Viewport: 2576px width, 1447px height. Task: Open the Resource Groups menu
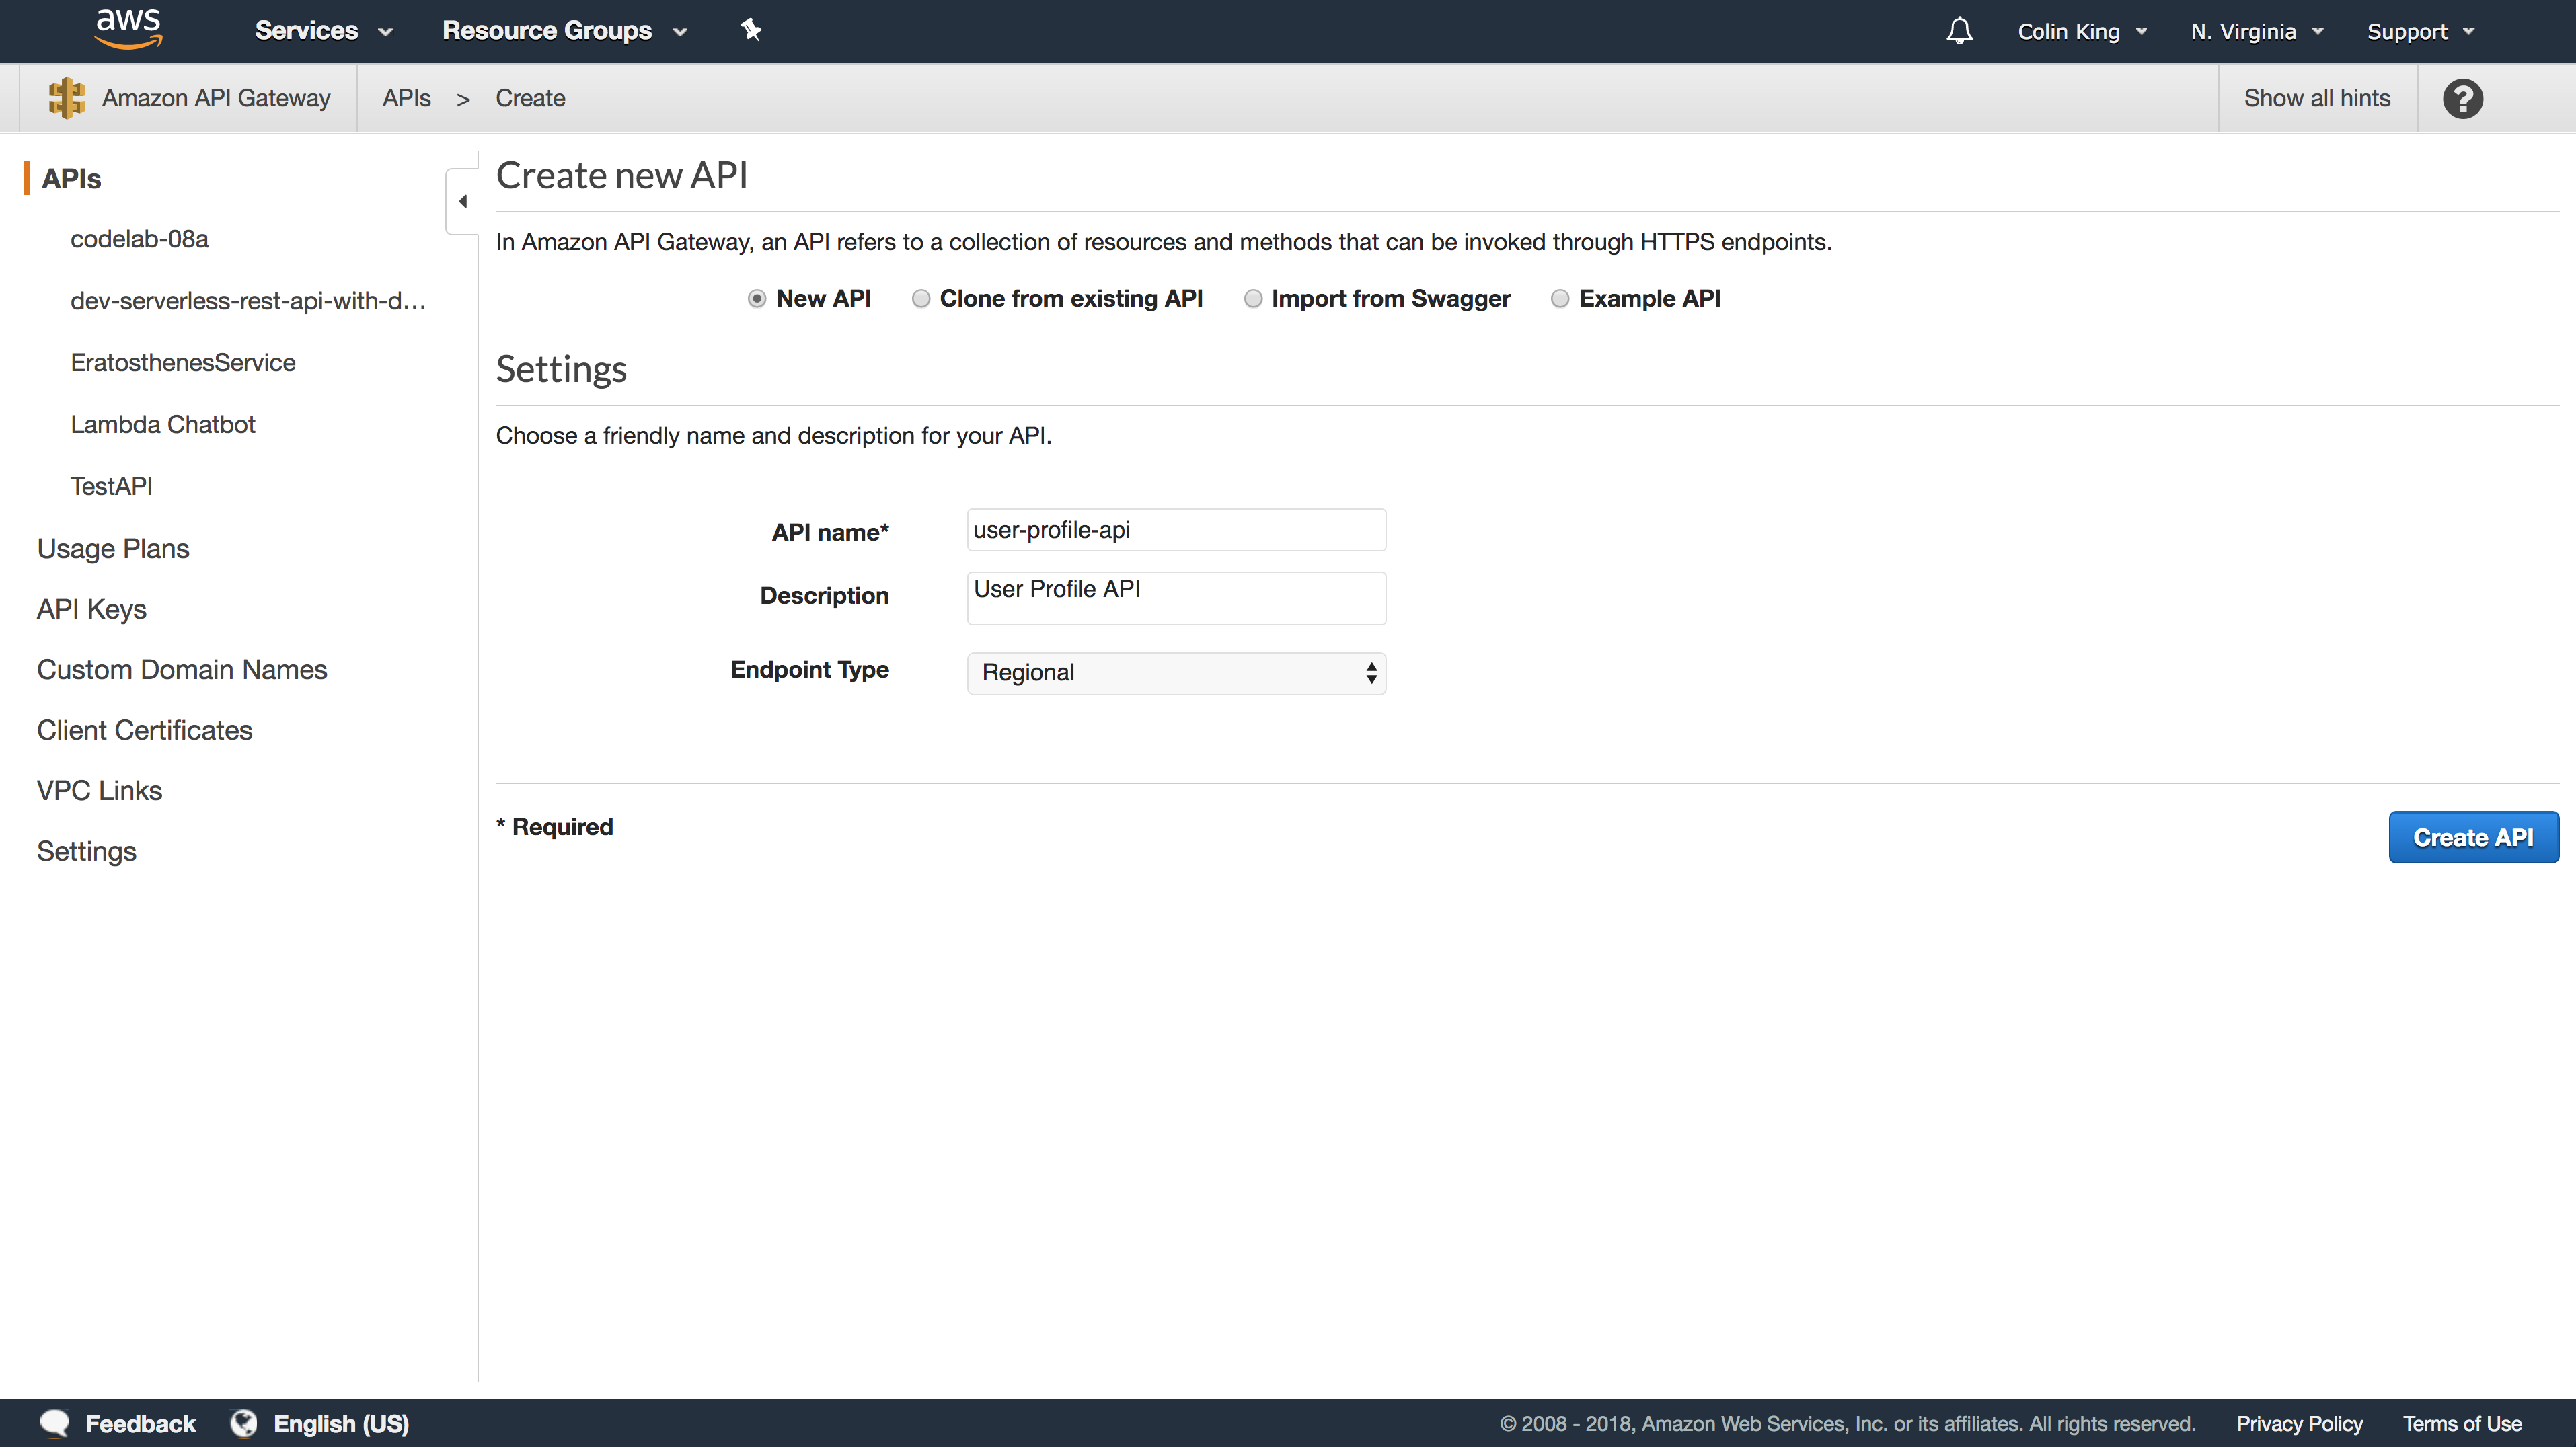coord(564,31)
